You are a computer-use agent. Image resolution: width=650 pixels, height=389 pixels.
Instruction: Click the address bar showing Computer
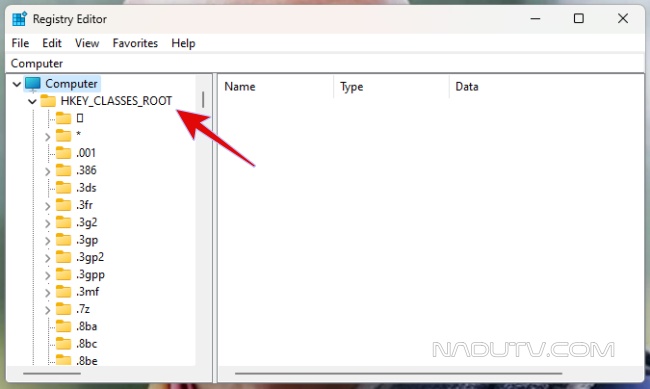(325, 63)
